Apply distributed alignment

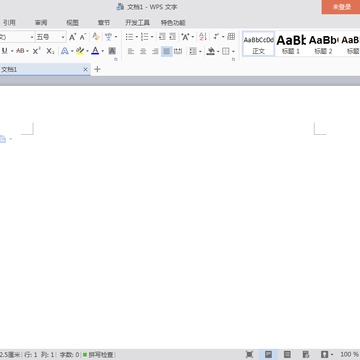(x=178, y=51)
